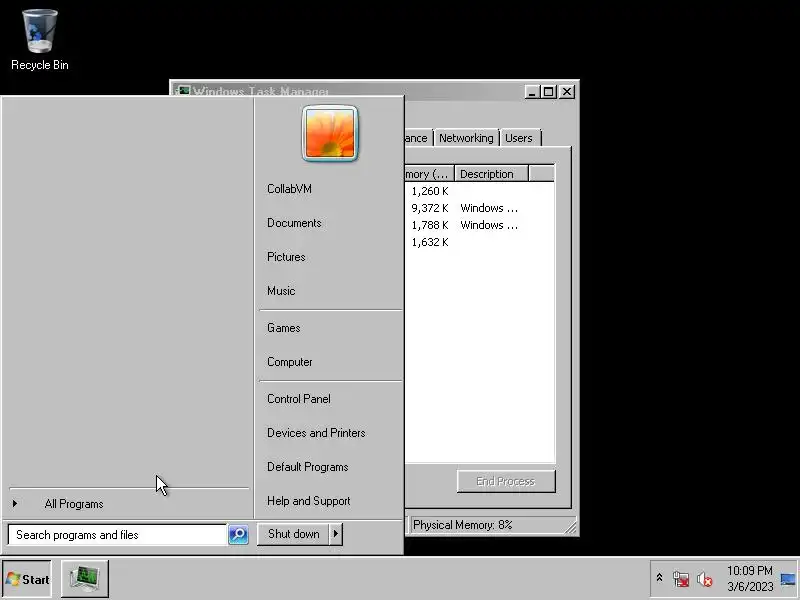The height and width of the screenshot is (600, 800).
Task: Sort by the Memory column header
Action: point(428,174)
